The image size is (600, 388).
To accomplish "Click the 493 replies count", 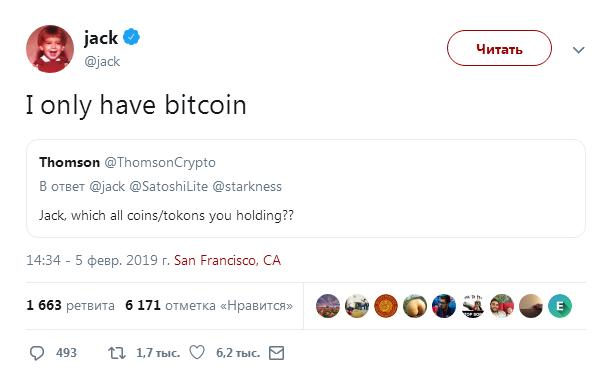I will coord(66,352).
